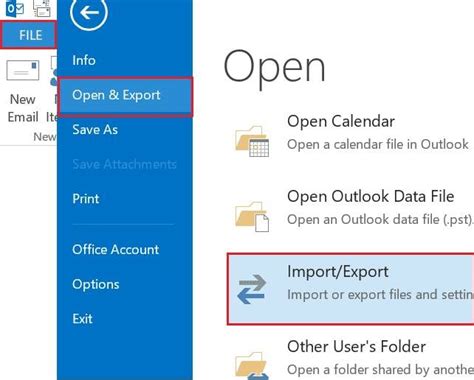
Task: Click the Print menu entry
Action: 86,199
